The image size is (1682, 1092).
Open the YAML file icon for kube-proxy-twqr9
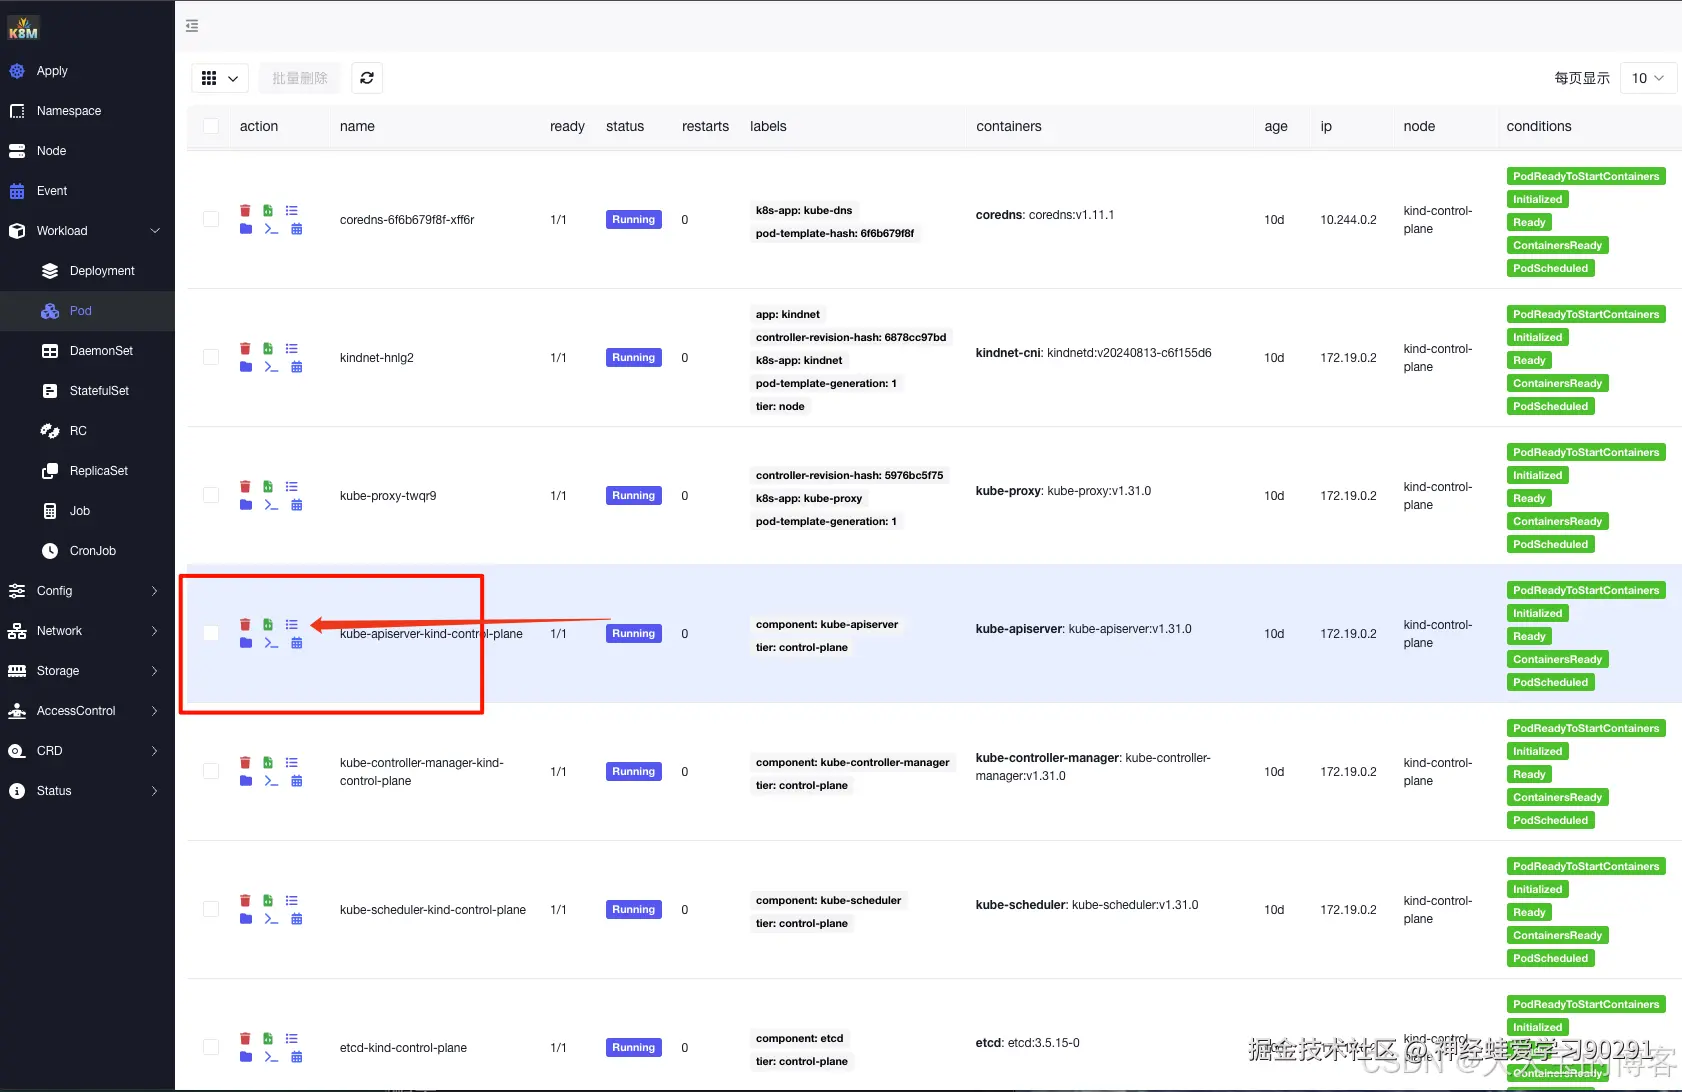pyautogui.click(x=268, y=486)
